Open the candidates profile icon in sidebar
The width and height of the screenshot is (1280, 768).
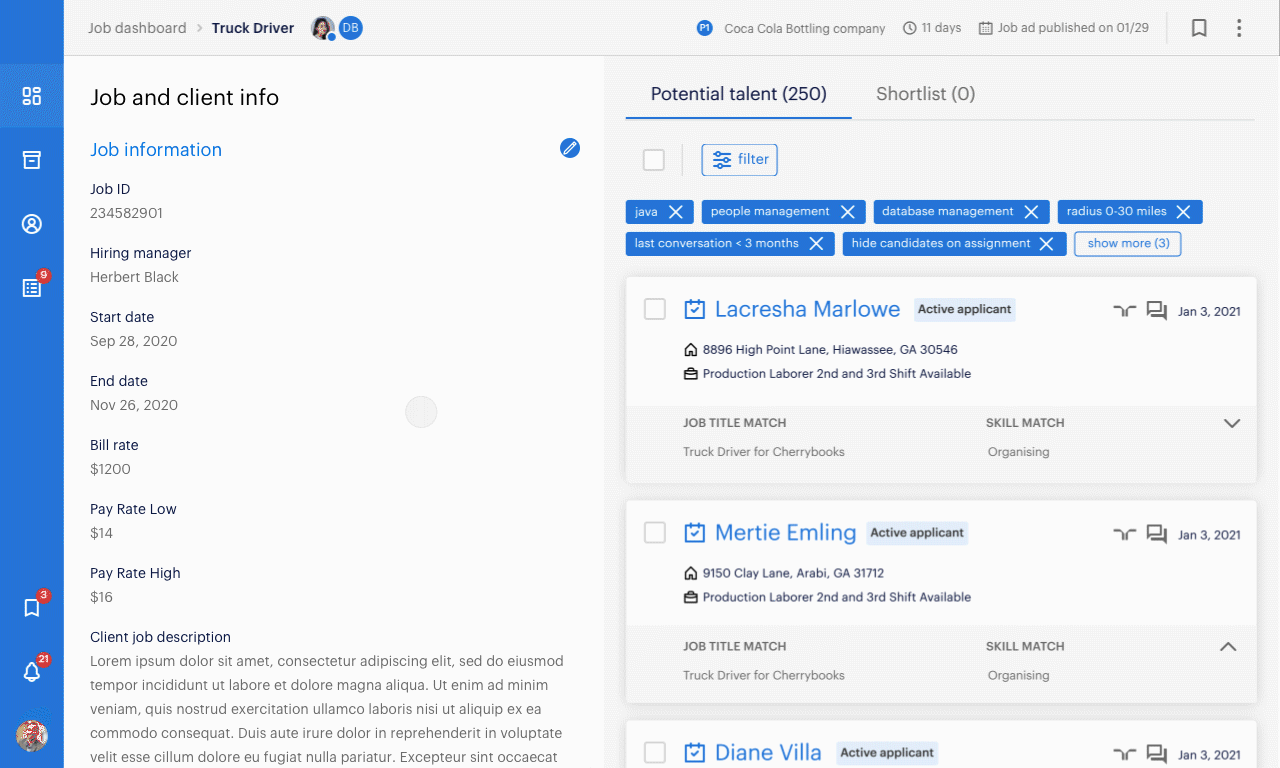(x=32, y=224)
